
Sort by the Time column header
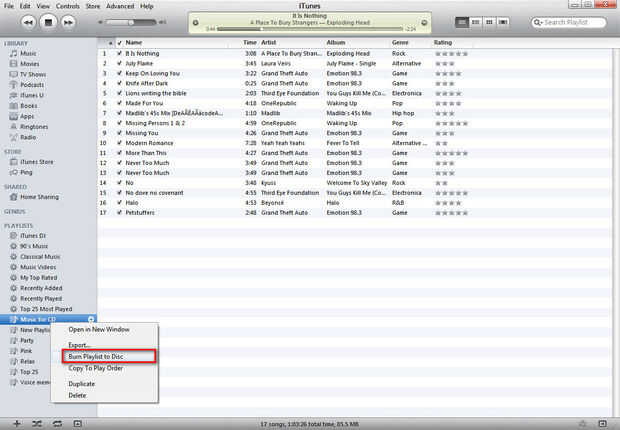click(x=250, y=43)
